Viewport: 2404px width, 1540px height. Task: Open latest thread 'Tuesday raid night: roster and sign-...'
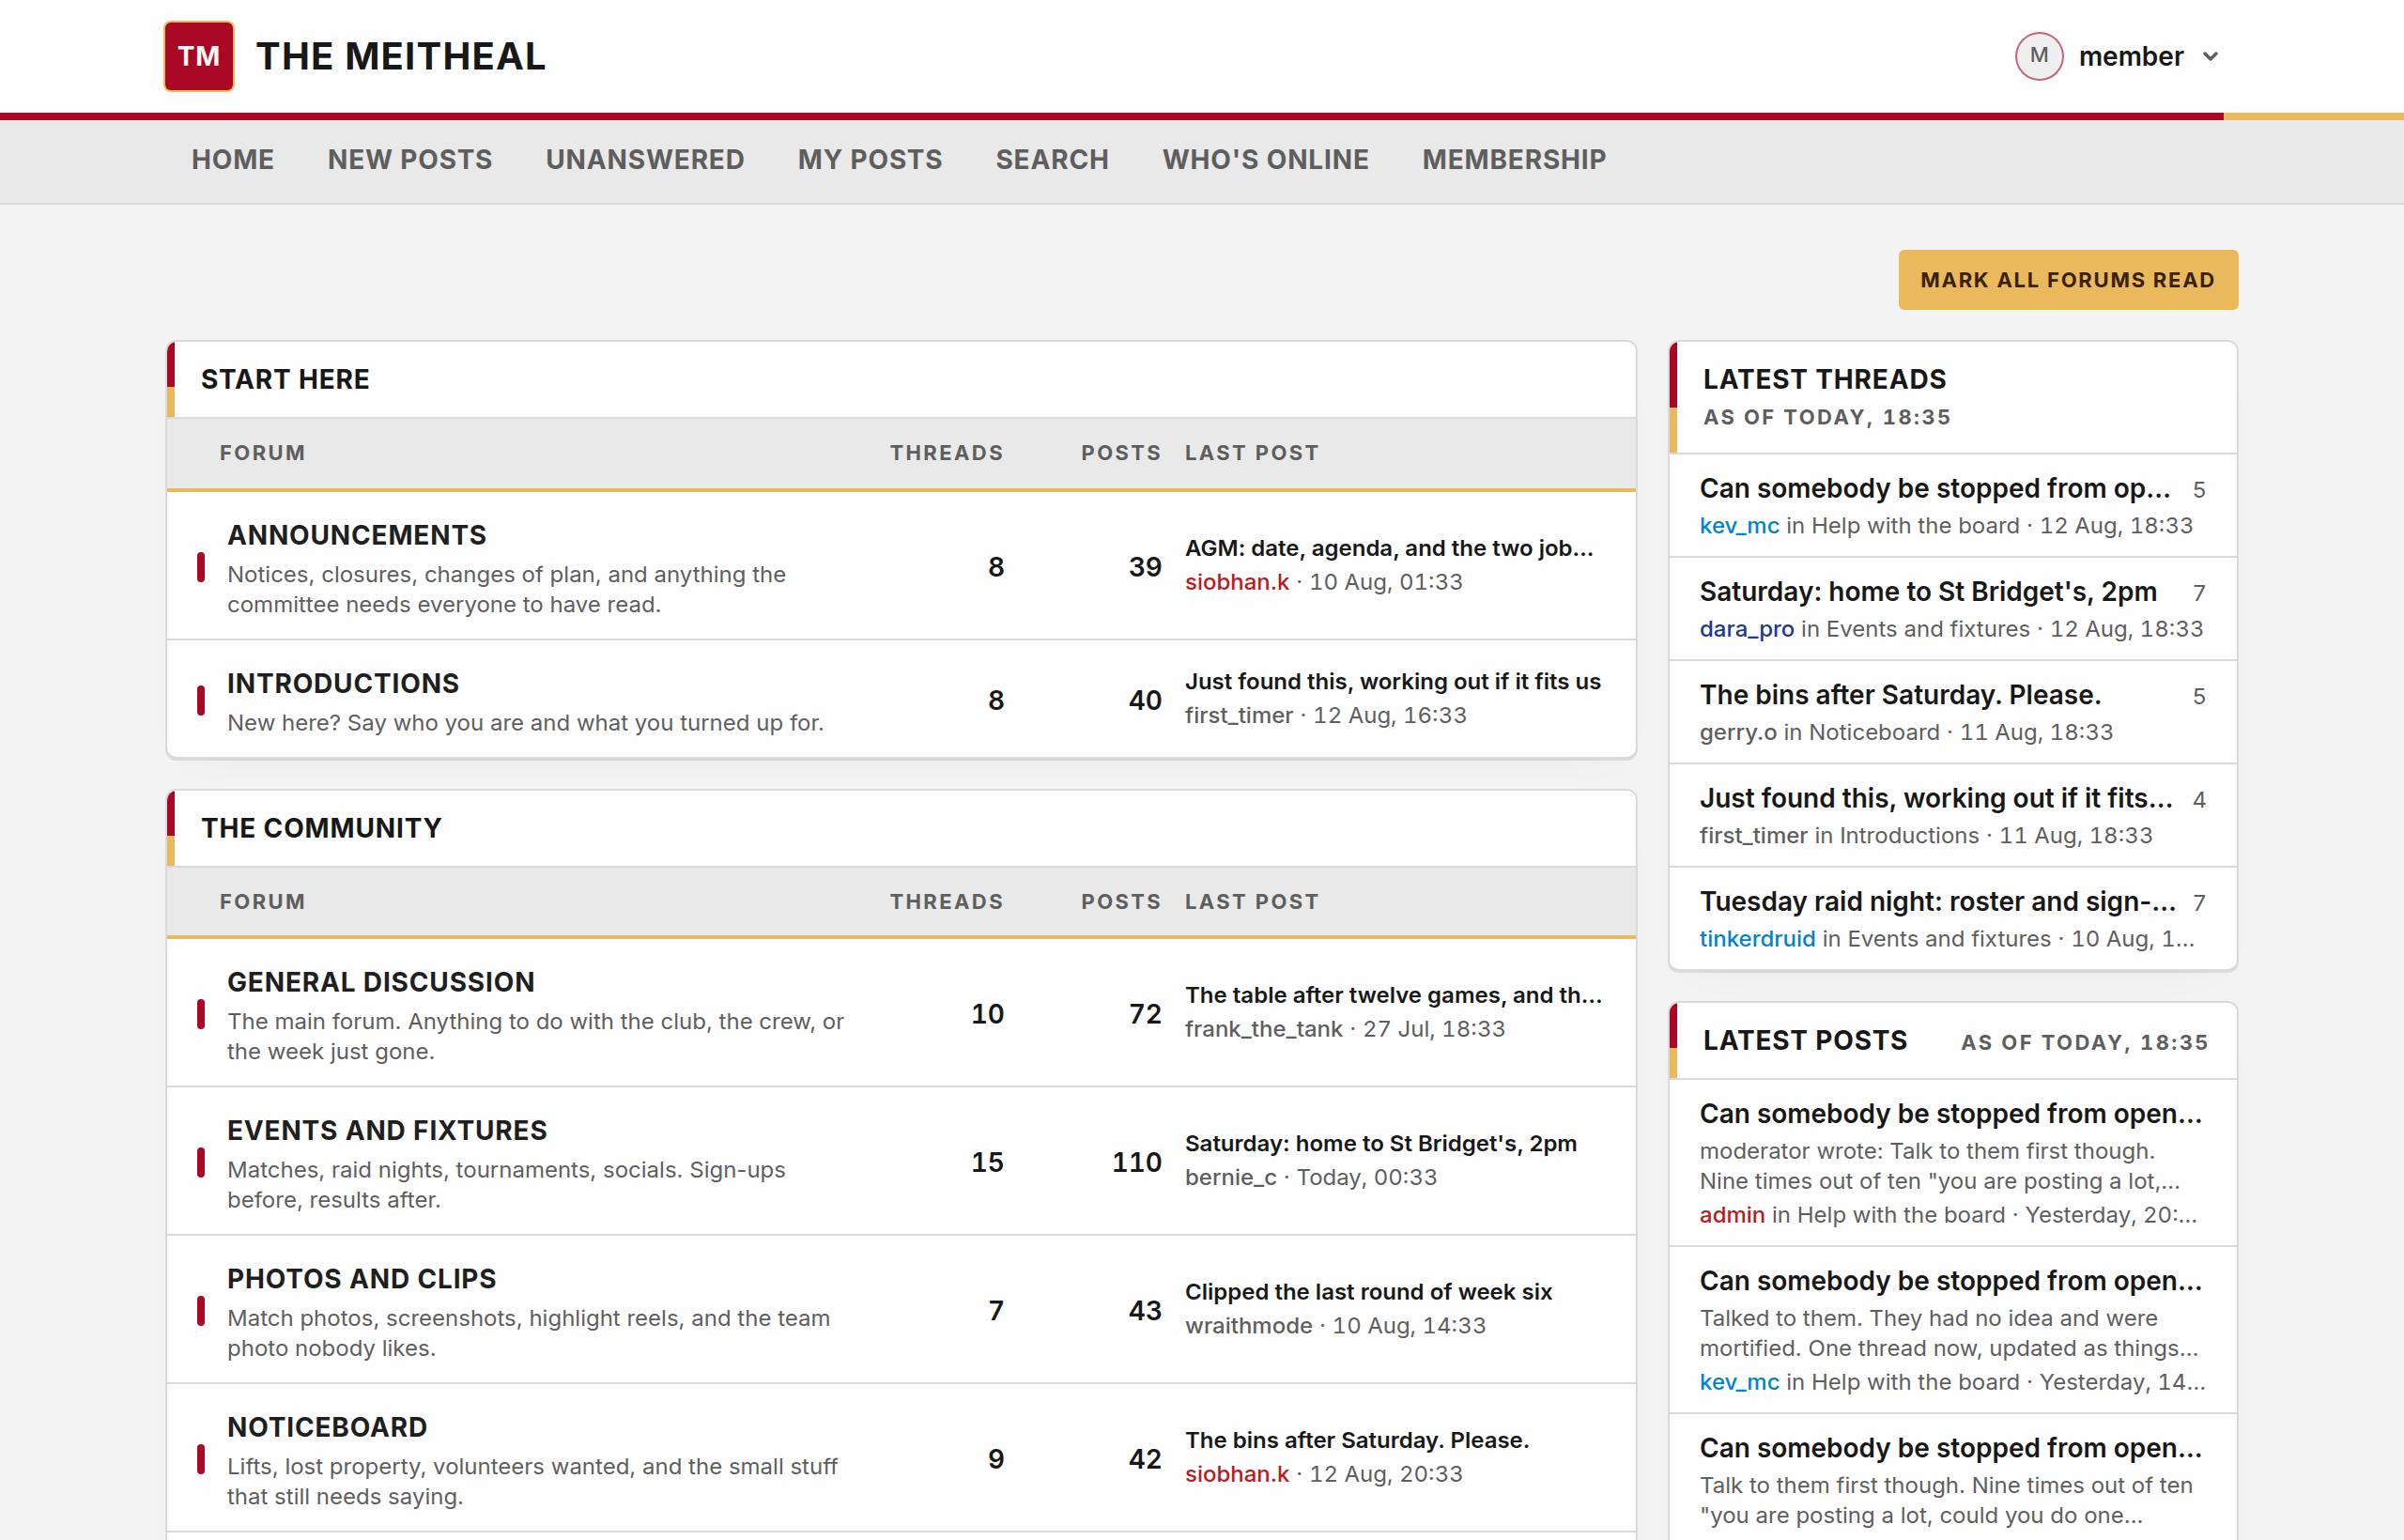pyautogui.click(x=1938, y=901)
